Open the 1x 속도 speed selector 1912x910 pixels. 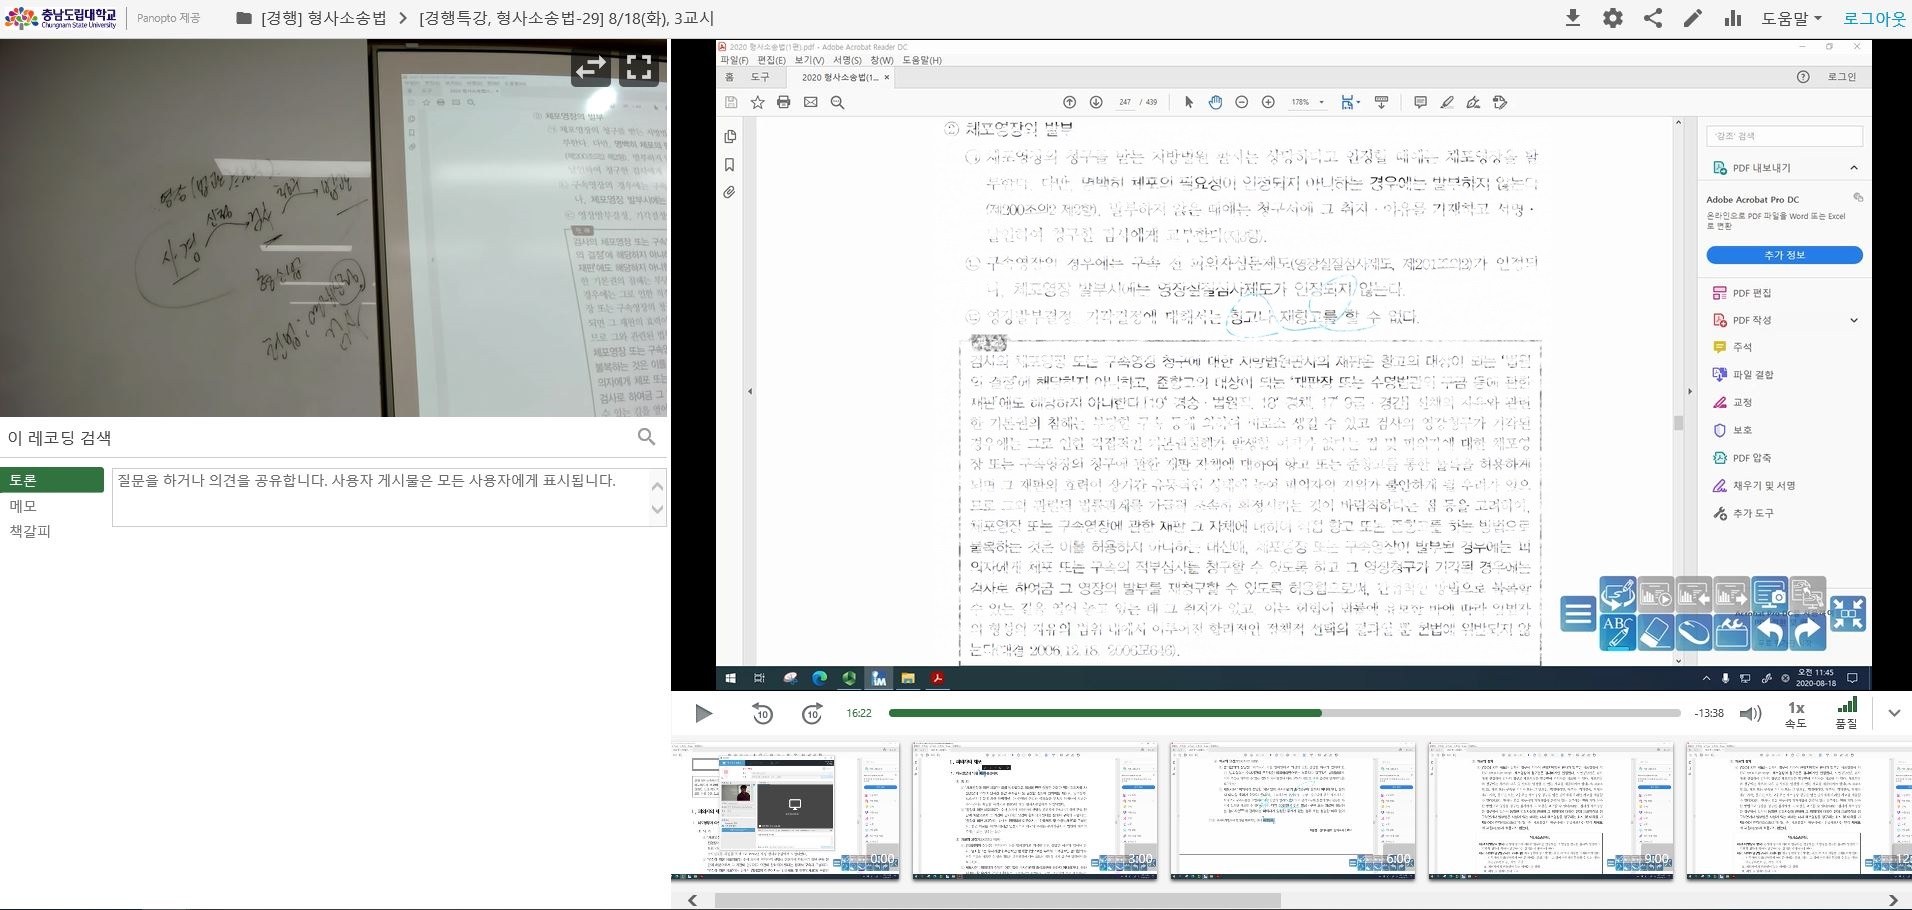(1796, 714)
